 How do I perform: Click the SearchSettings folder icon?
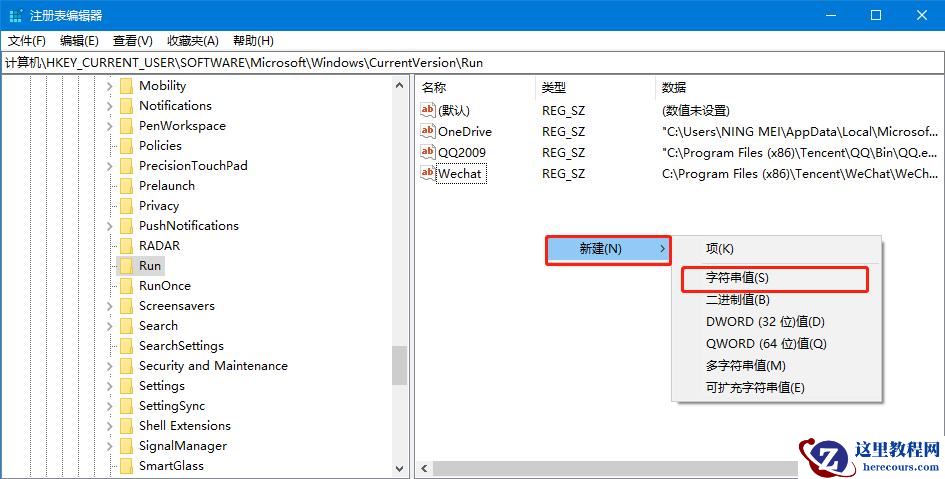click(x=126, y=346)
